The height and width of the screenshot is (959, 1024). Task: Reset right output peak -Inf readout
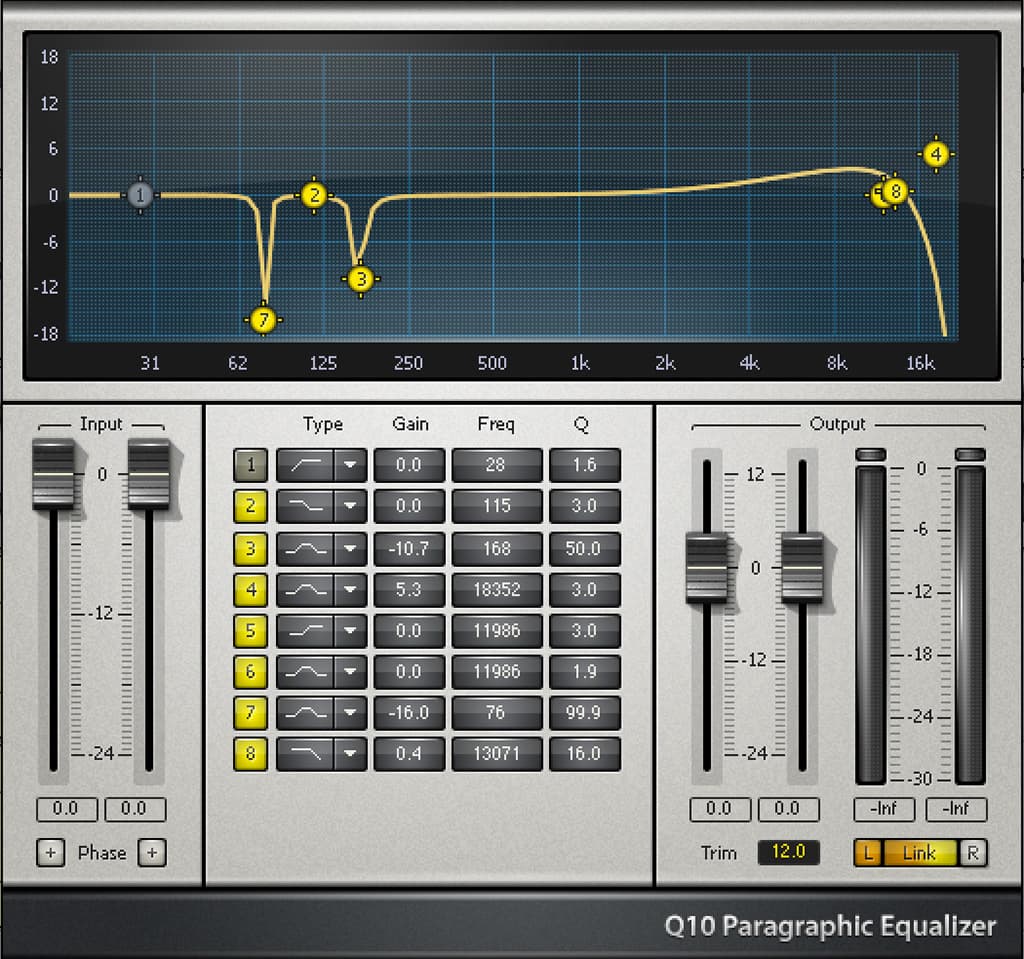(956, 809)
